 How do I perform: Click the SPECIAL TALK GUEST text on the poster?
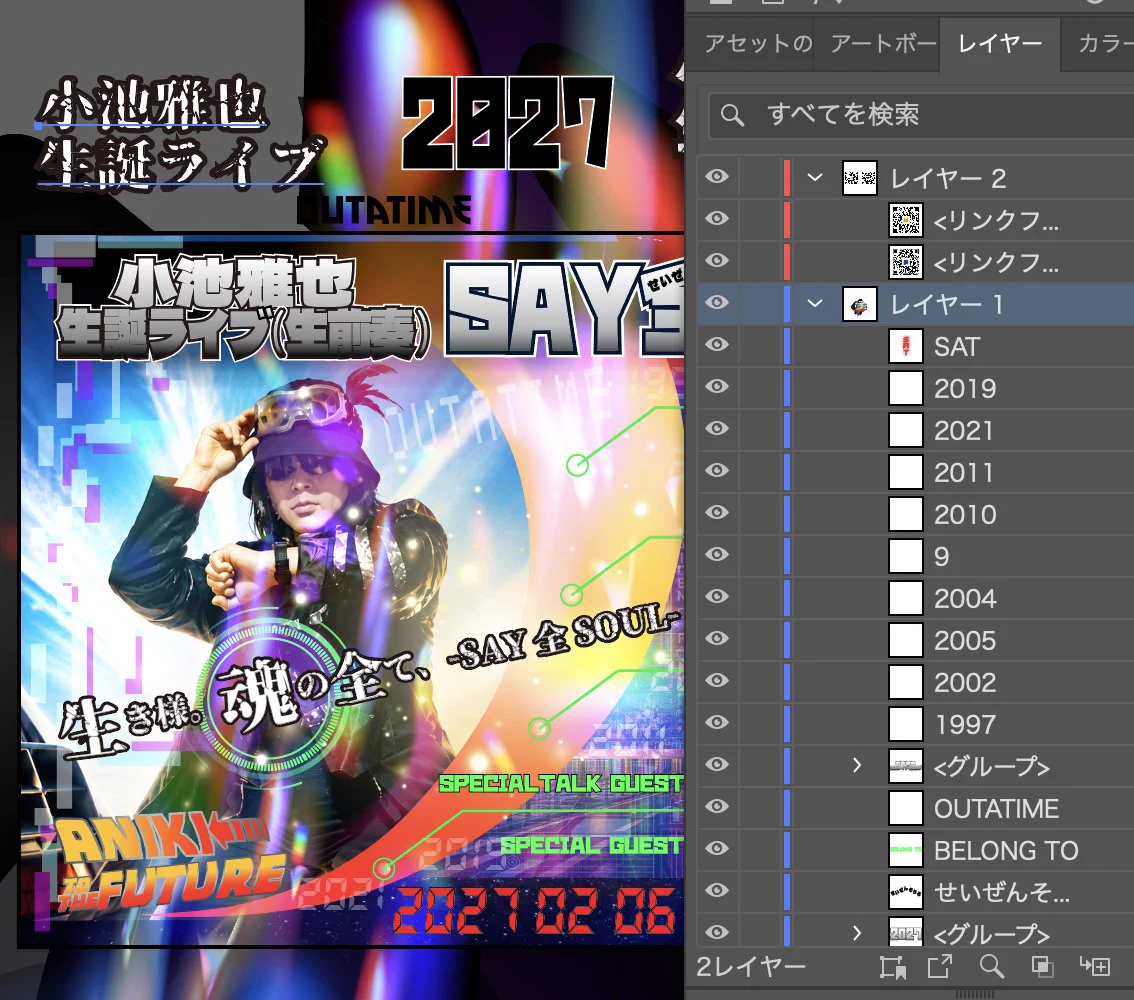coord(560,783)
